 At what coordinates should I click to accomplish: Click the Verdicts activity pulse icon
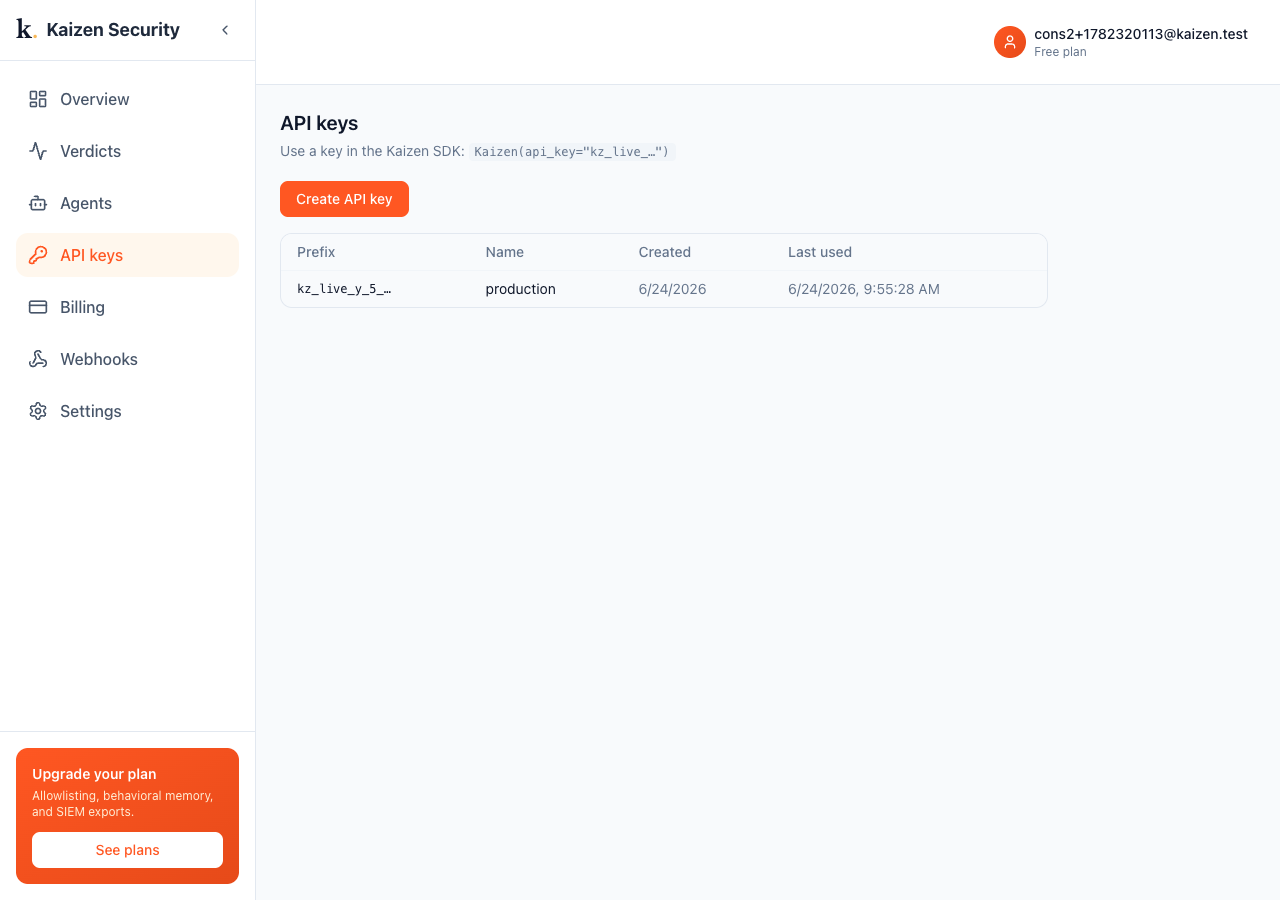tap(38, 151)
